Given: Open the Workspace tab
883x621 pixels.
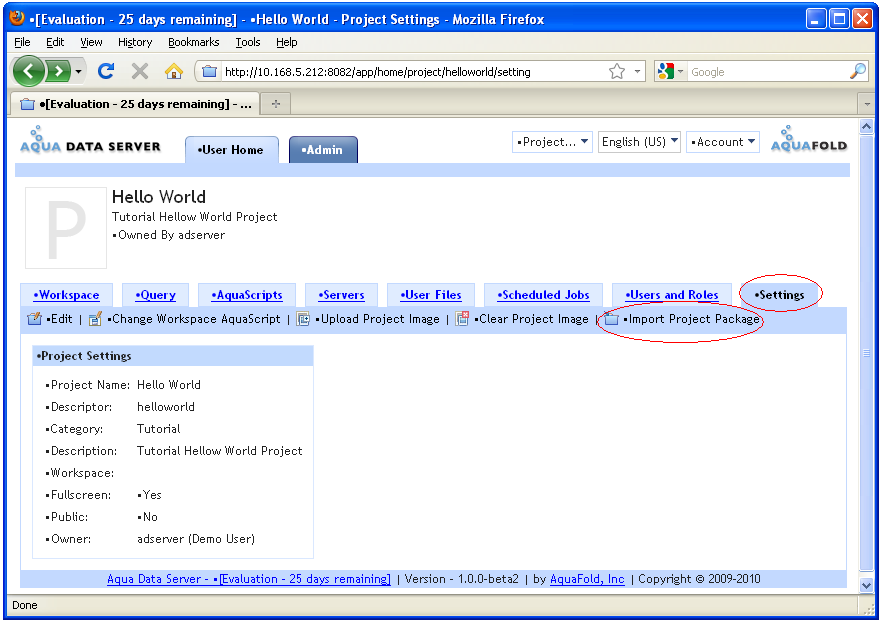Looking at the screenshot, I should [x=66, y=295].
